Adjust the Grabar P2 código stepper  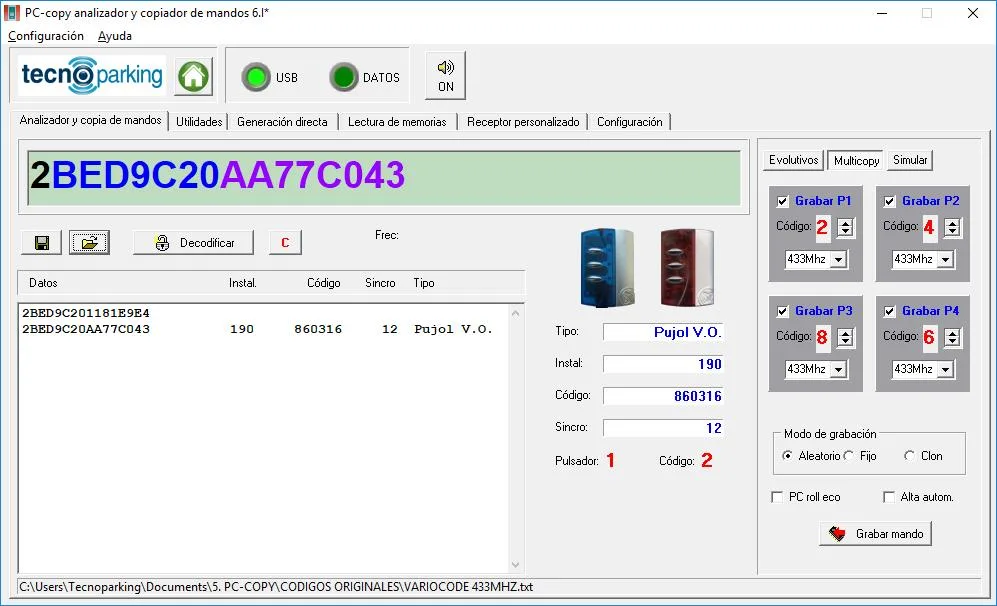coord(952,227)
